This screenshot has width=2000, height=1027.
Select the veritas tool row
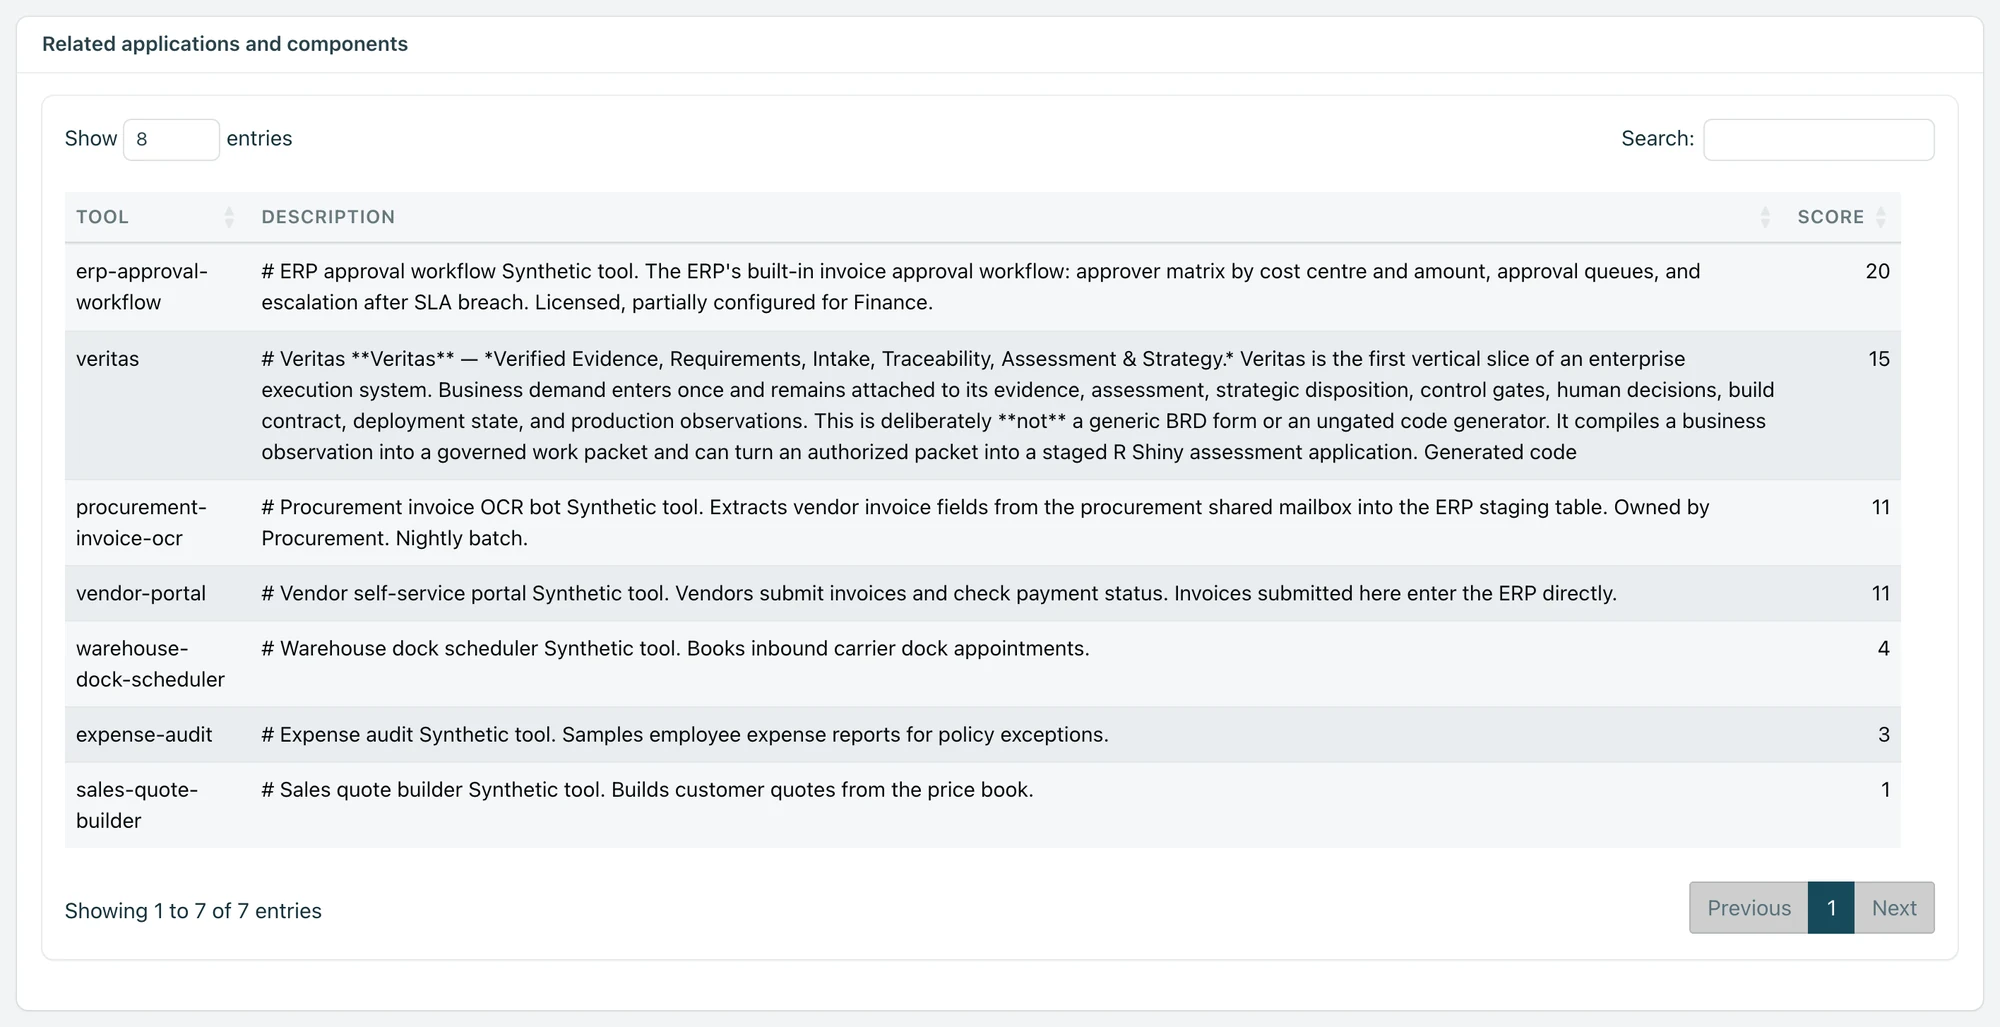click(x=982, y=405)
